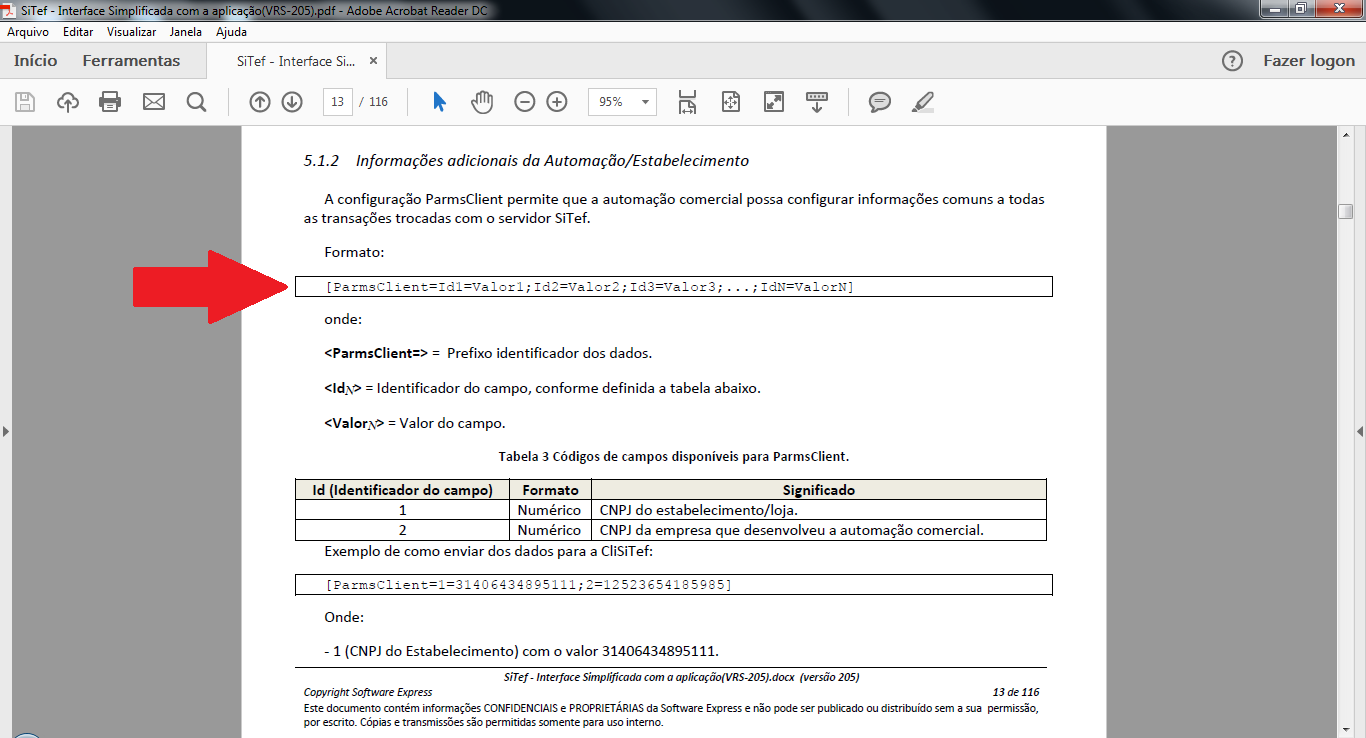Open the zoom level 95% dropdown
1366x738 pixels.
[x=623, y=102]
